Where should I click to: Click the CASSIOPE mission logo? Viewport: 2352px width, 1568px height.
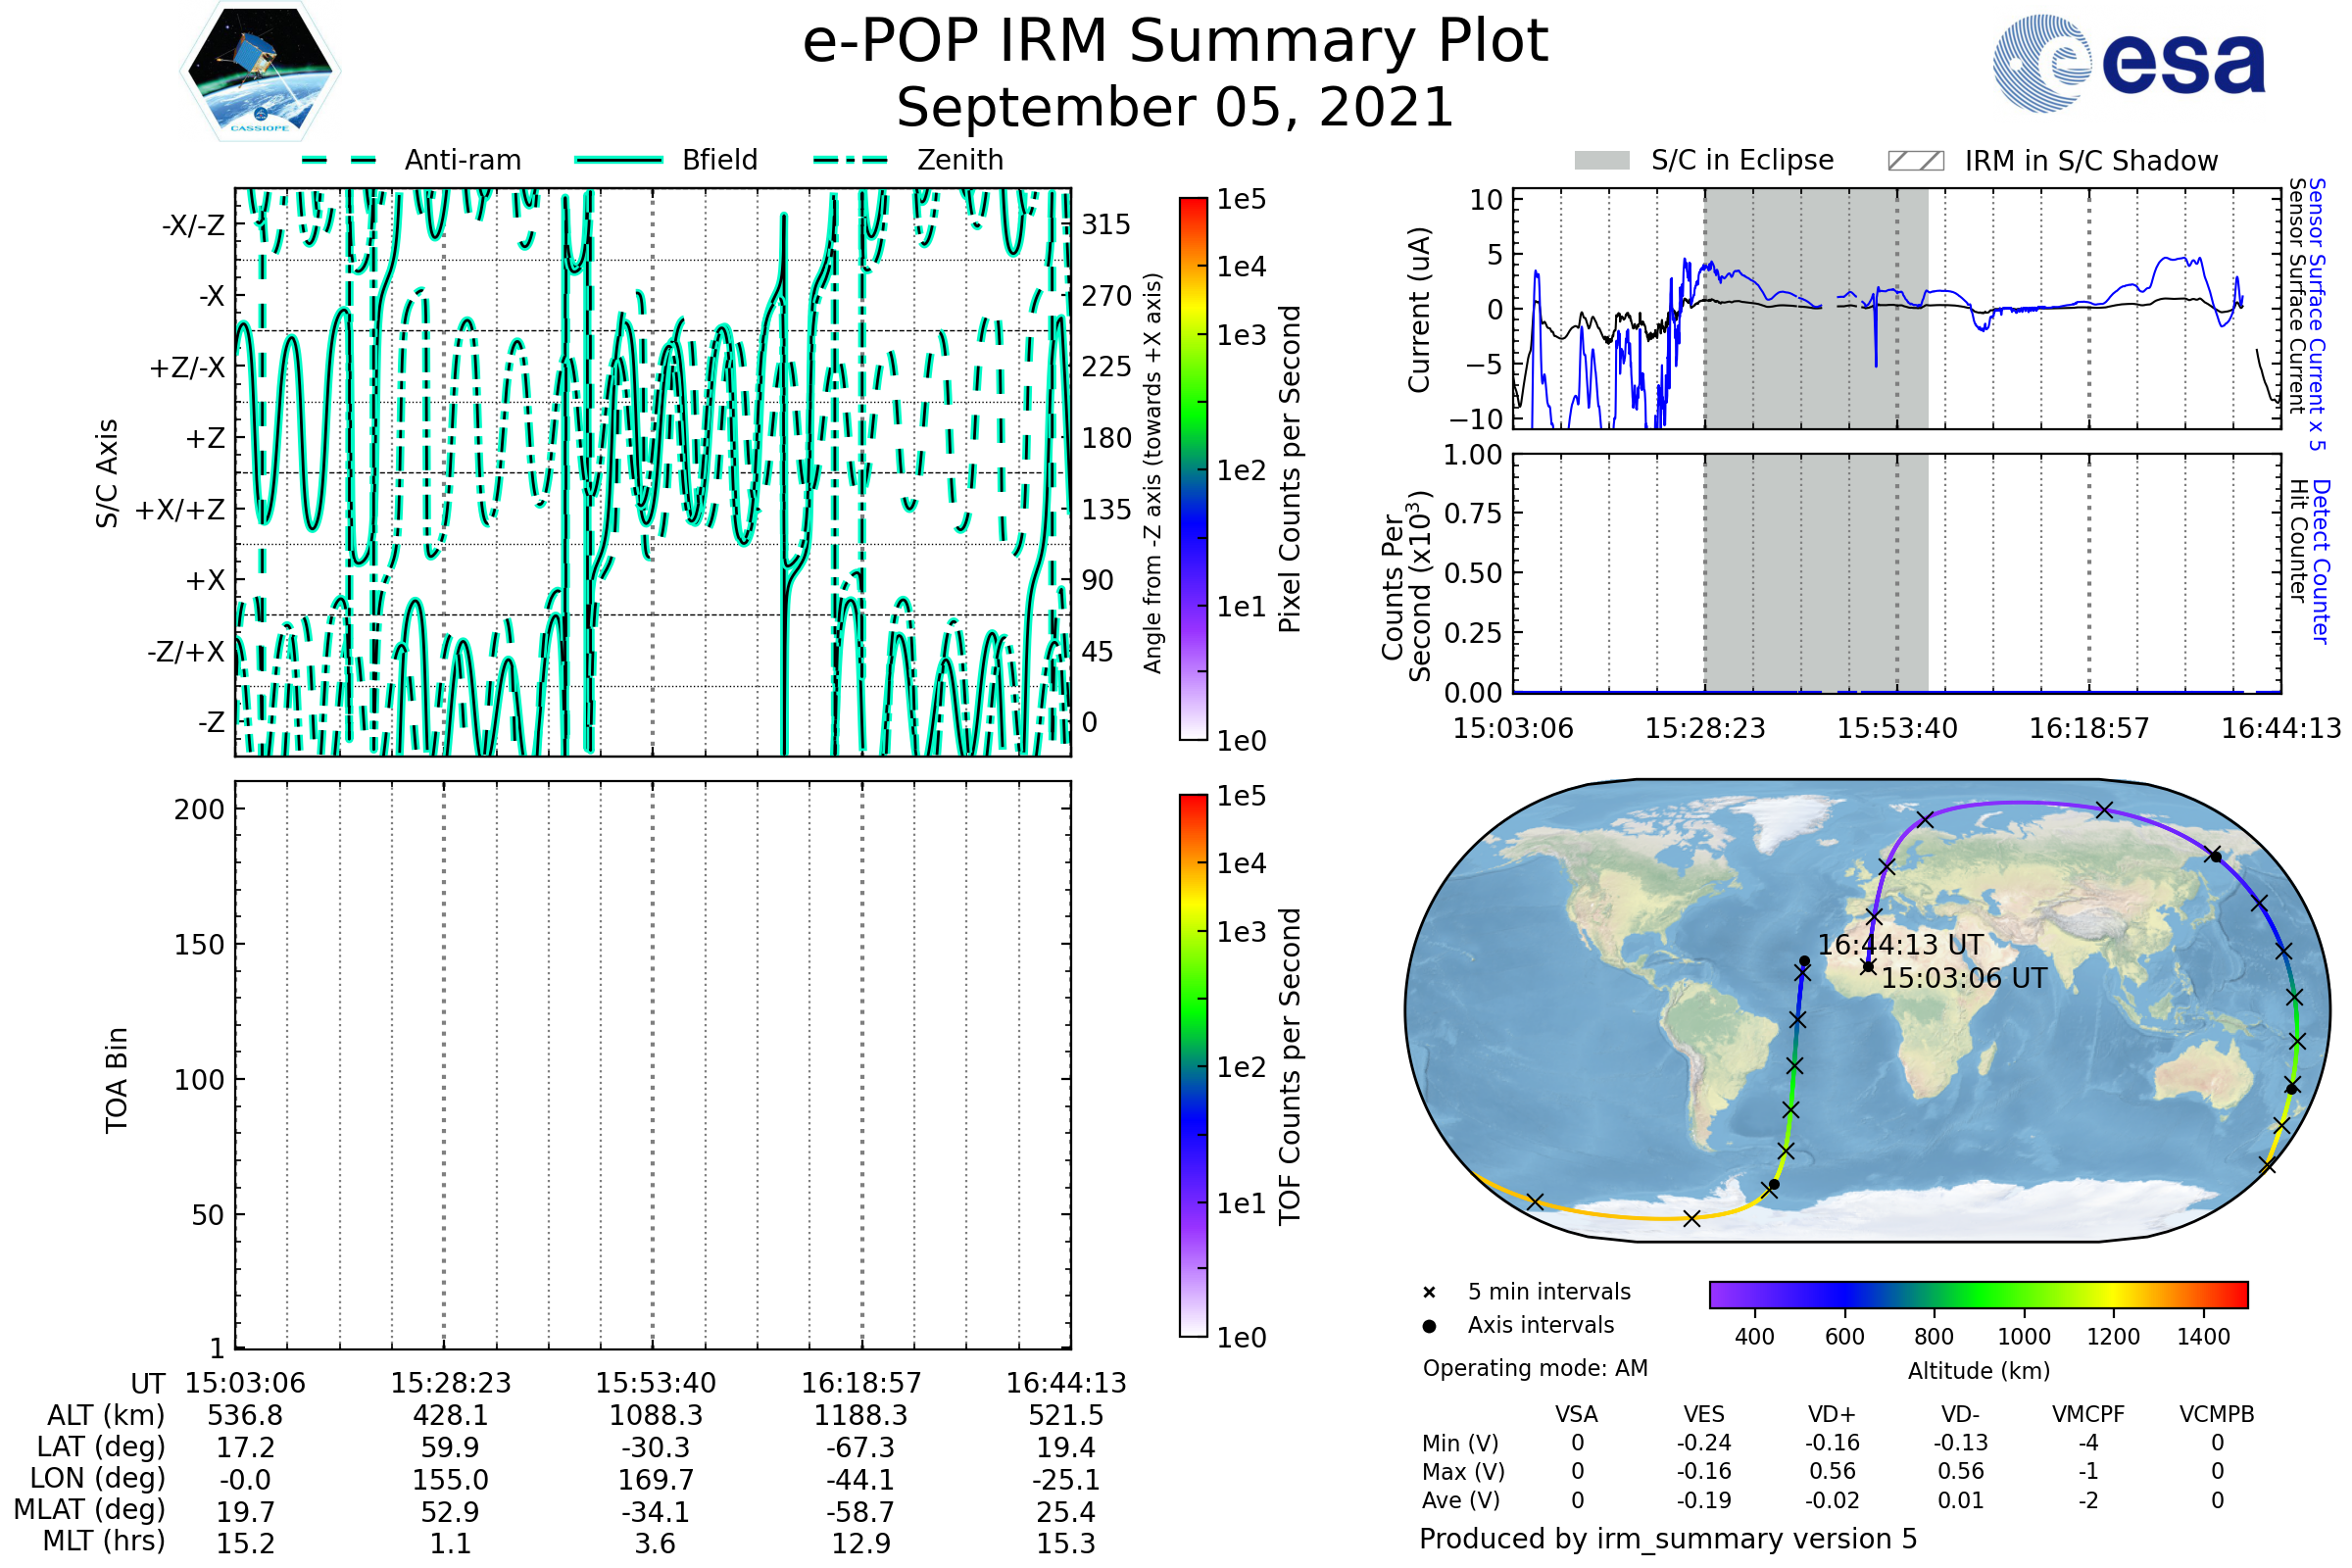[260, 72]
